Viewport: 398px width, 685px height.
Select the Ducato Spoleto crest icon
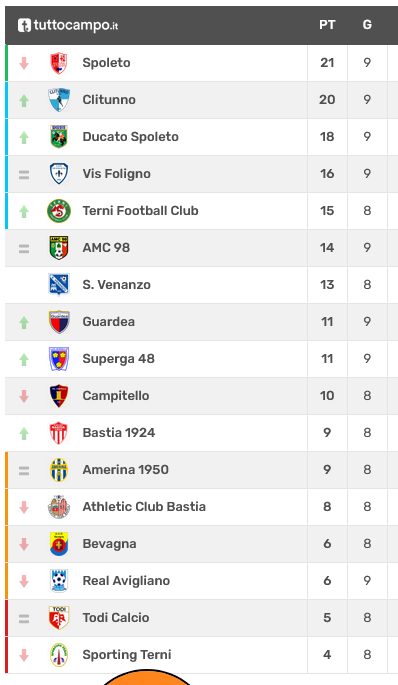click(x=59, y=137)
